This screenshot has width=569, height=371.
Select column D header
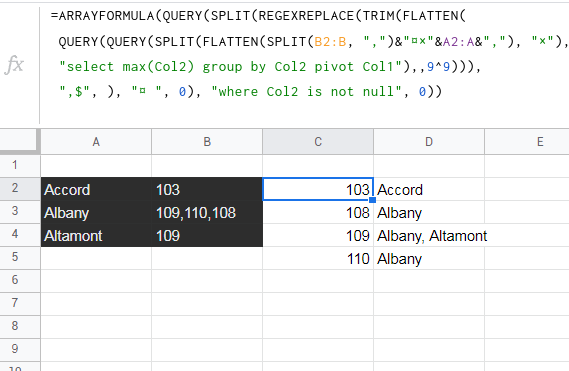(429, 142)
